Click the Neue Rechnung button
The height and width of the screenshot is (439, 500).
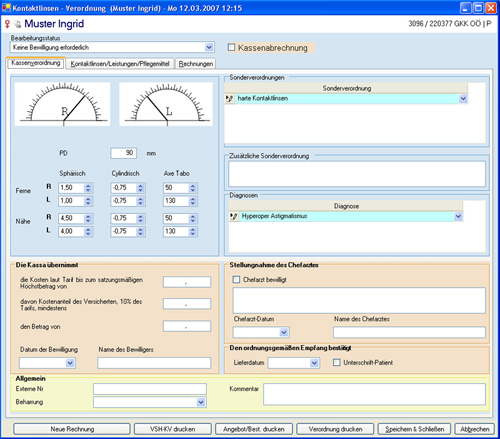(x=72, y=429)
